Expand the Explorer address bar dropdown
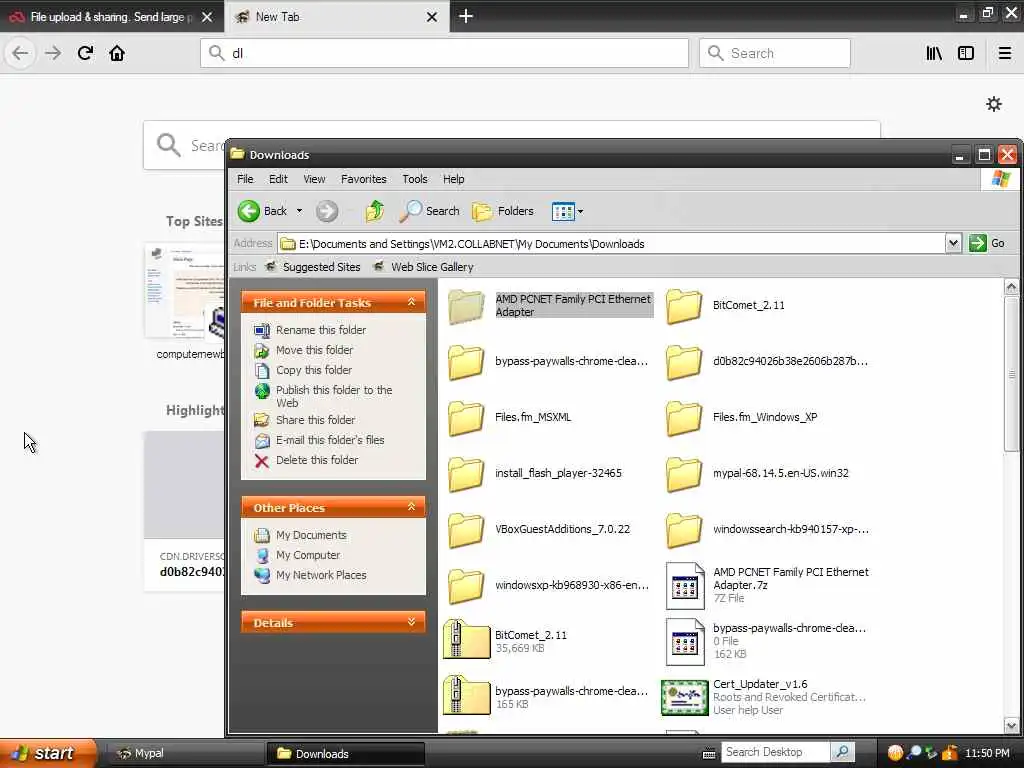 tap(953, 244)
